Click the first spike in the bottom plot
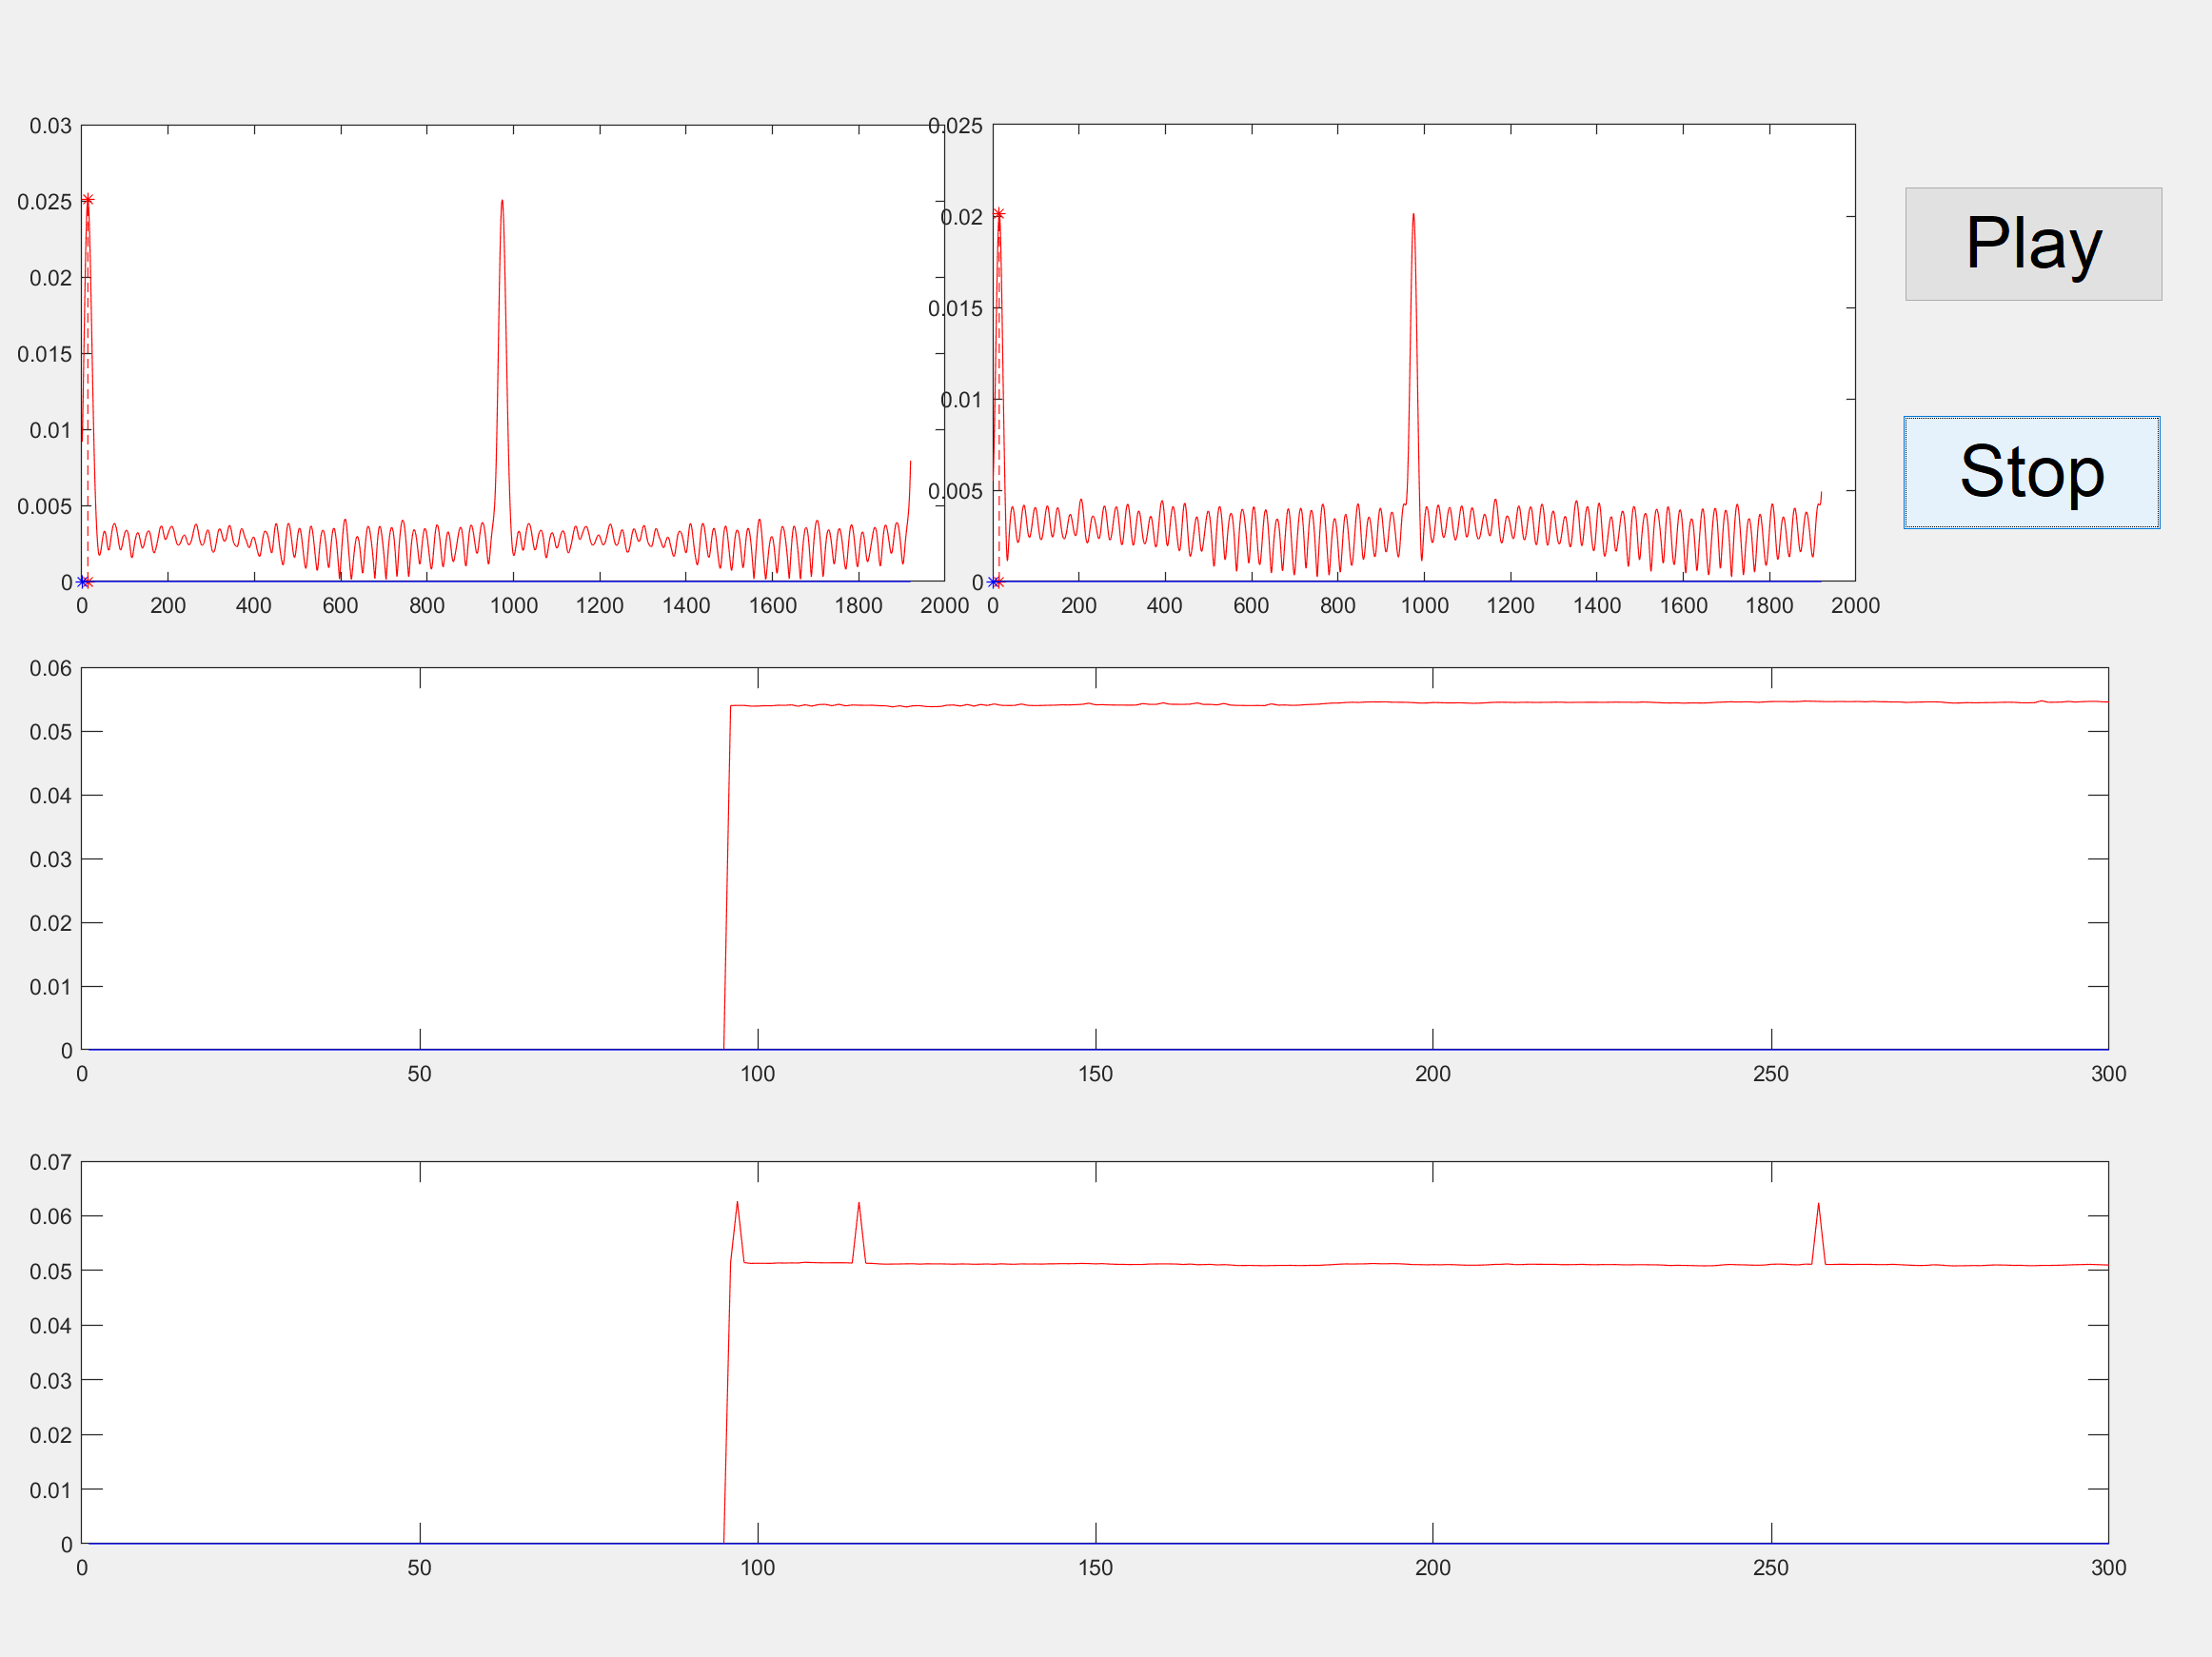This screenshot has height=1657, width=2212. click(737, 1204)
